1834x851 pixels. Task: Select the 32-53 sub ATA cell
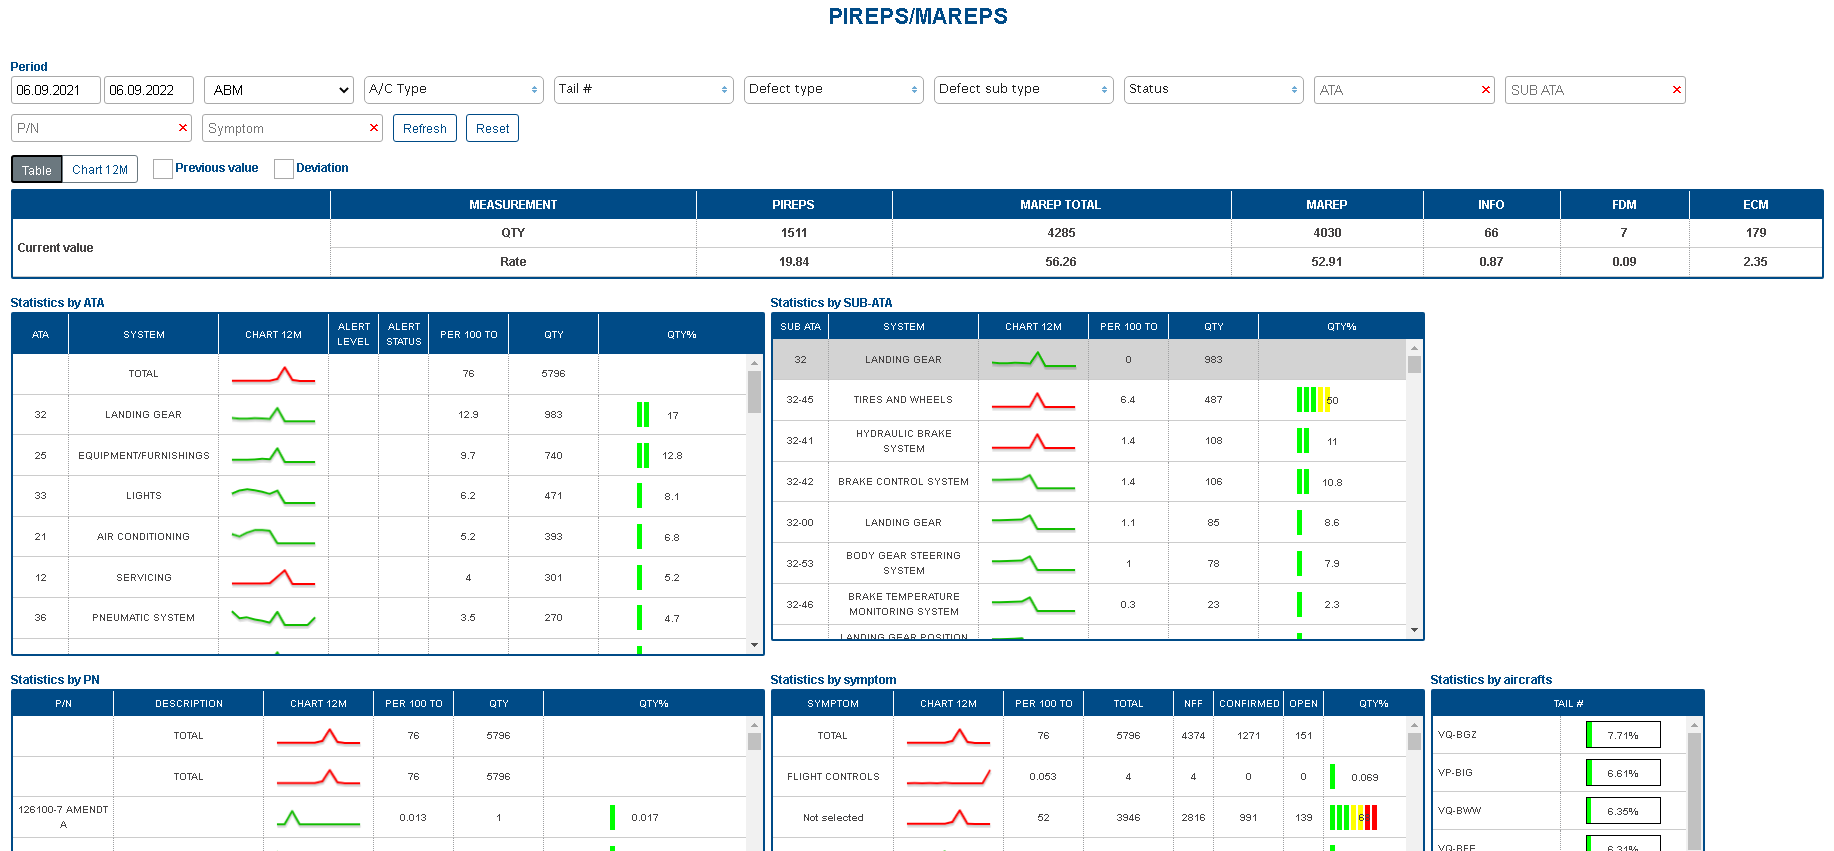pos(800,564)
